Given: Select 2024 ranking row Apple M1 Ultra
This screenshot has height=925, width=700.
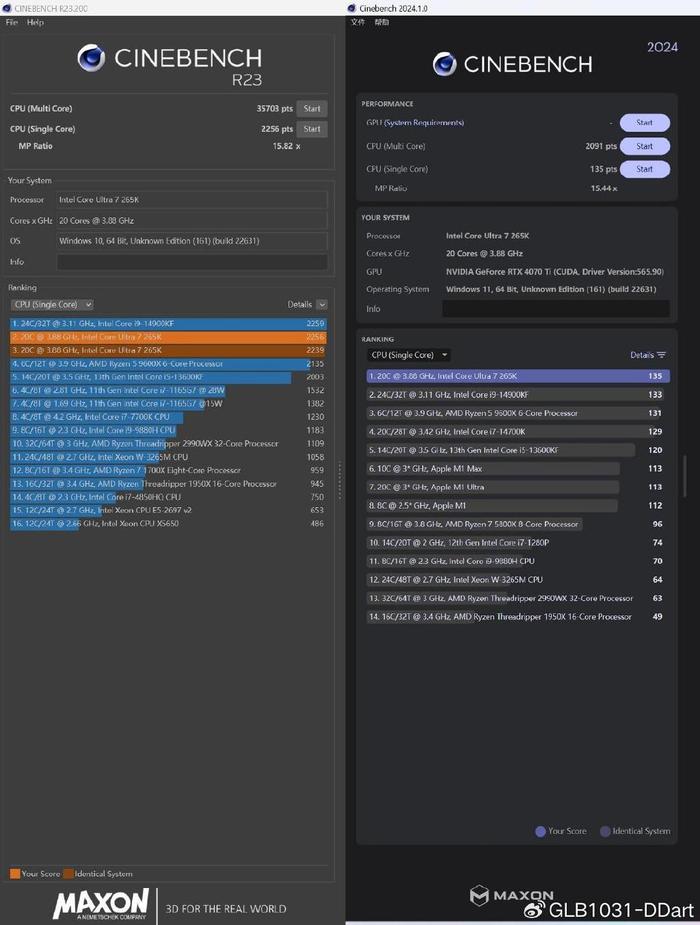Looking at the screenshot, I should (x=518, y=487).
